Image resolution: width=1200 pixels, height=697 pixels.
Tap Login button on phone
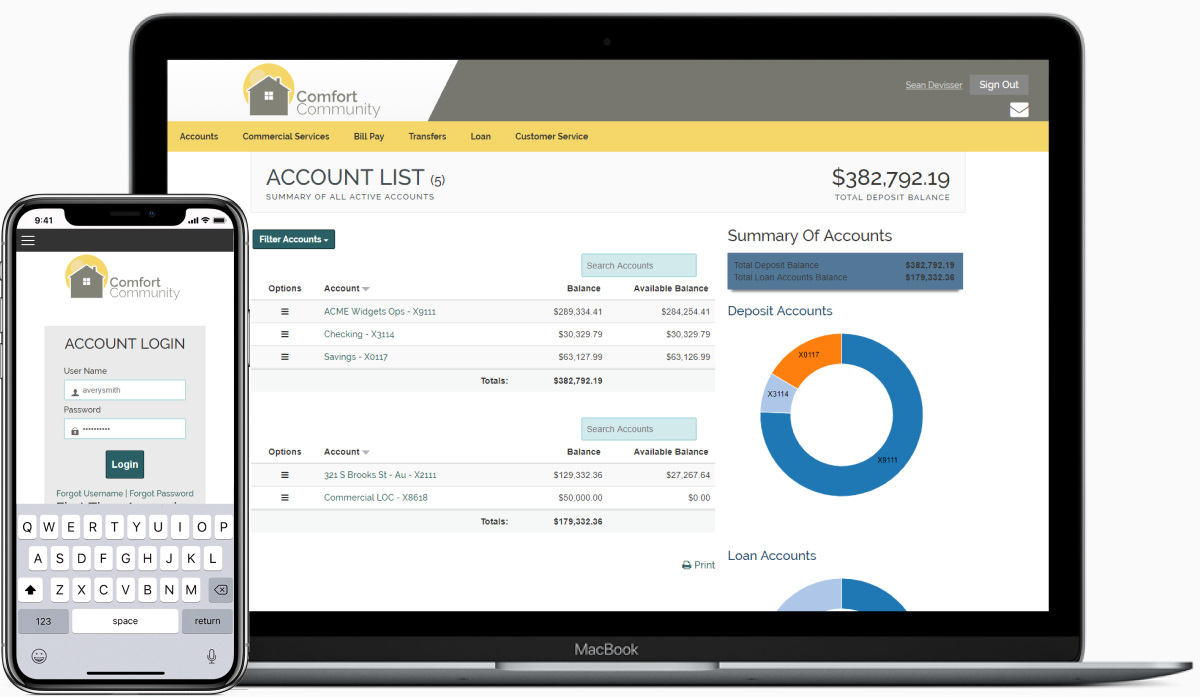tap(125, 464)
